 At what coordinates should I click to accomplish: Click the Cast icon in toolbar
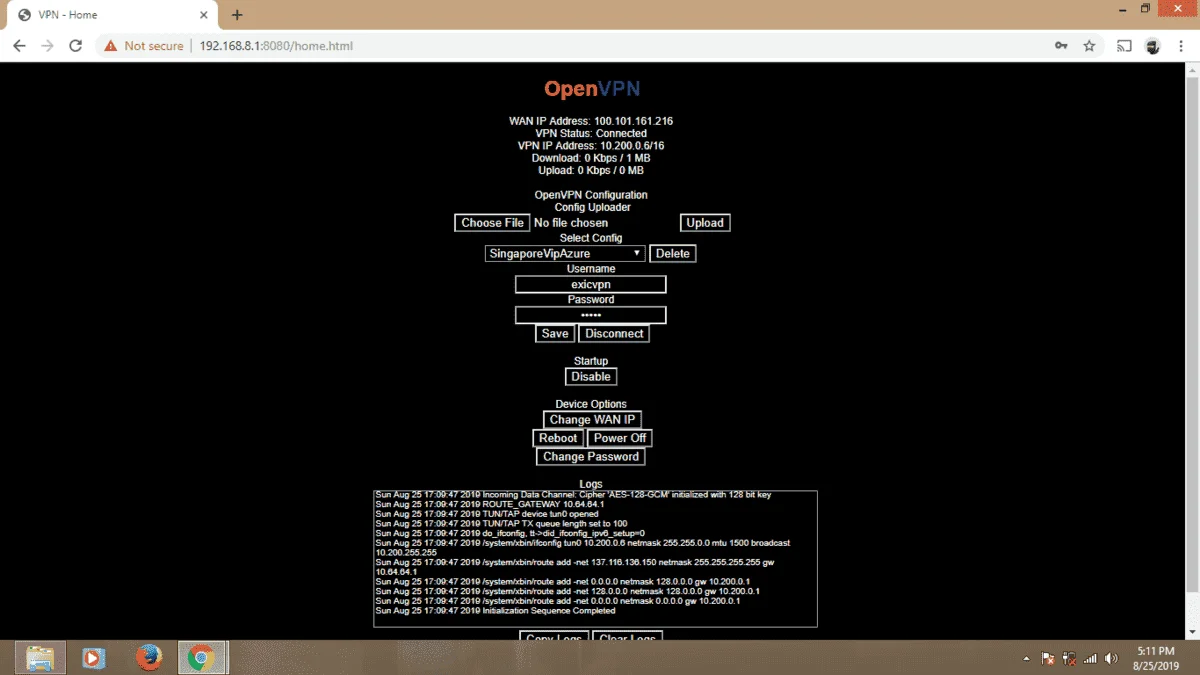click(x=1125, y=46)
